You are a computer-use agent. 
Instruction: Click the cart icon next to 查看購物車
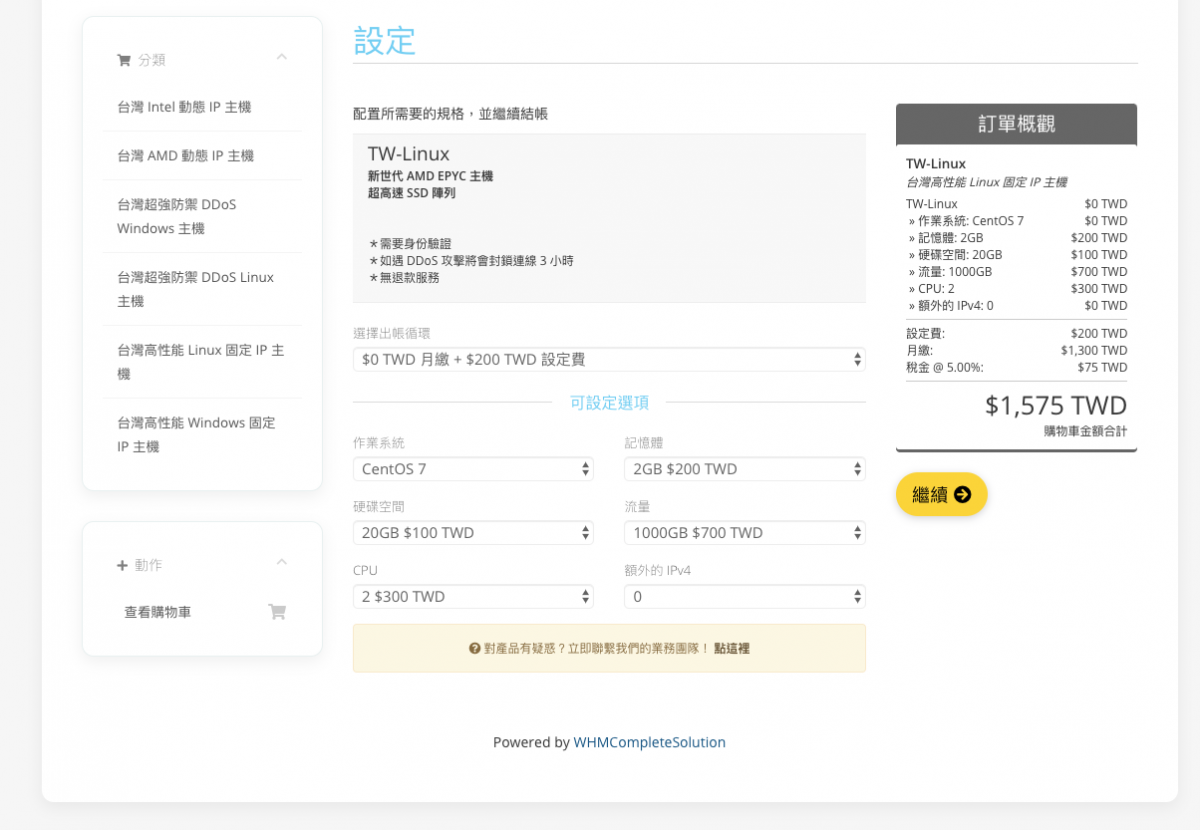click(x=277, y=612)
